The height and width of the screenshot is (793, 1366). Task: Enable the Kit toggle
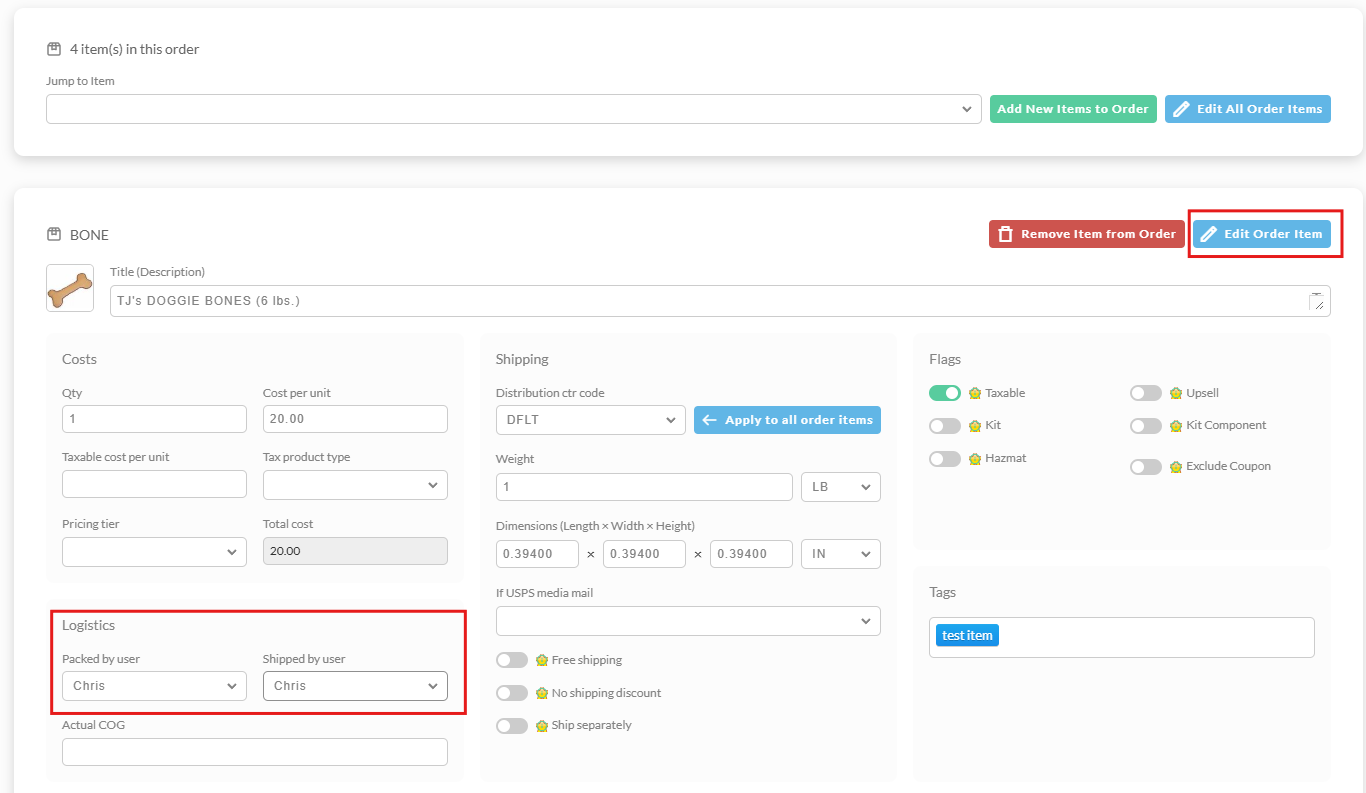[x=945, y=426]
